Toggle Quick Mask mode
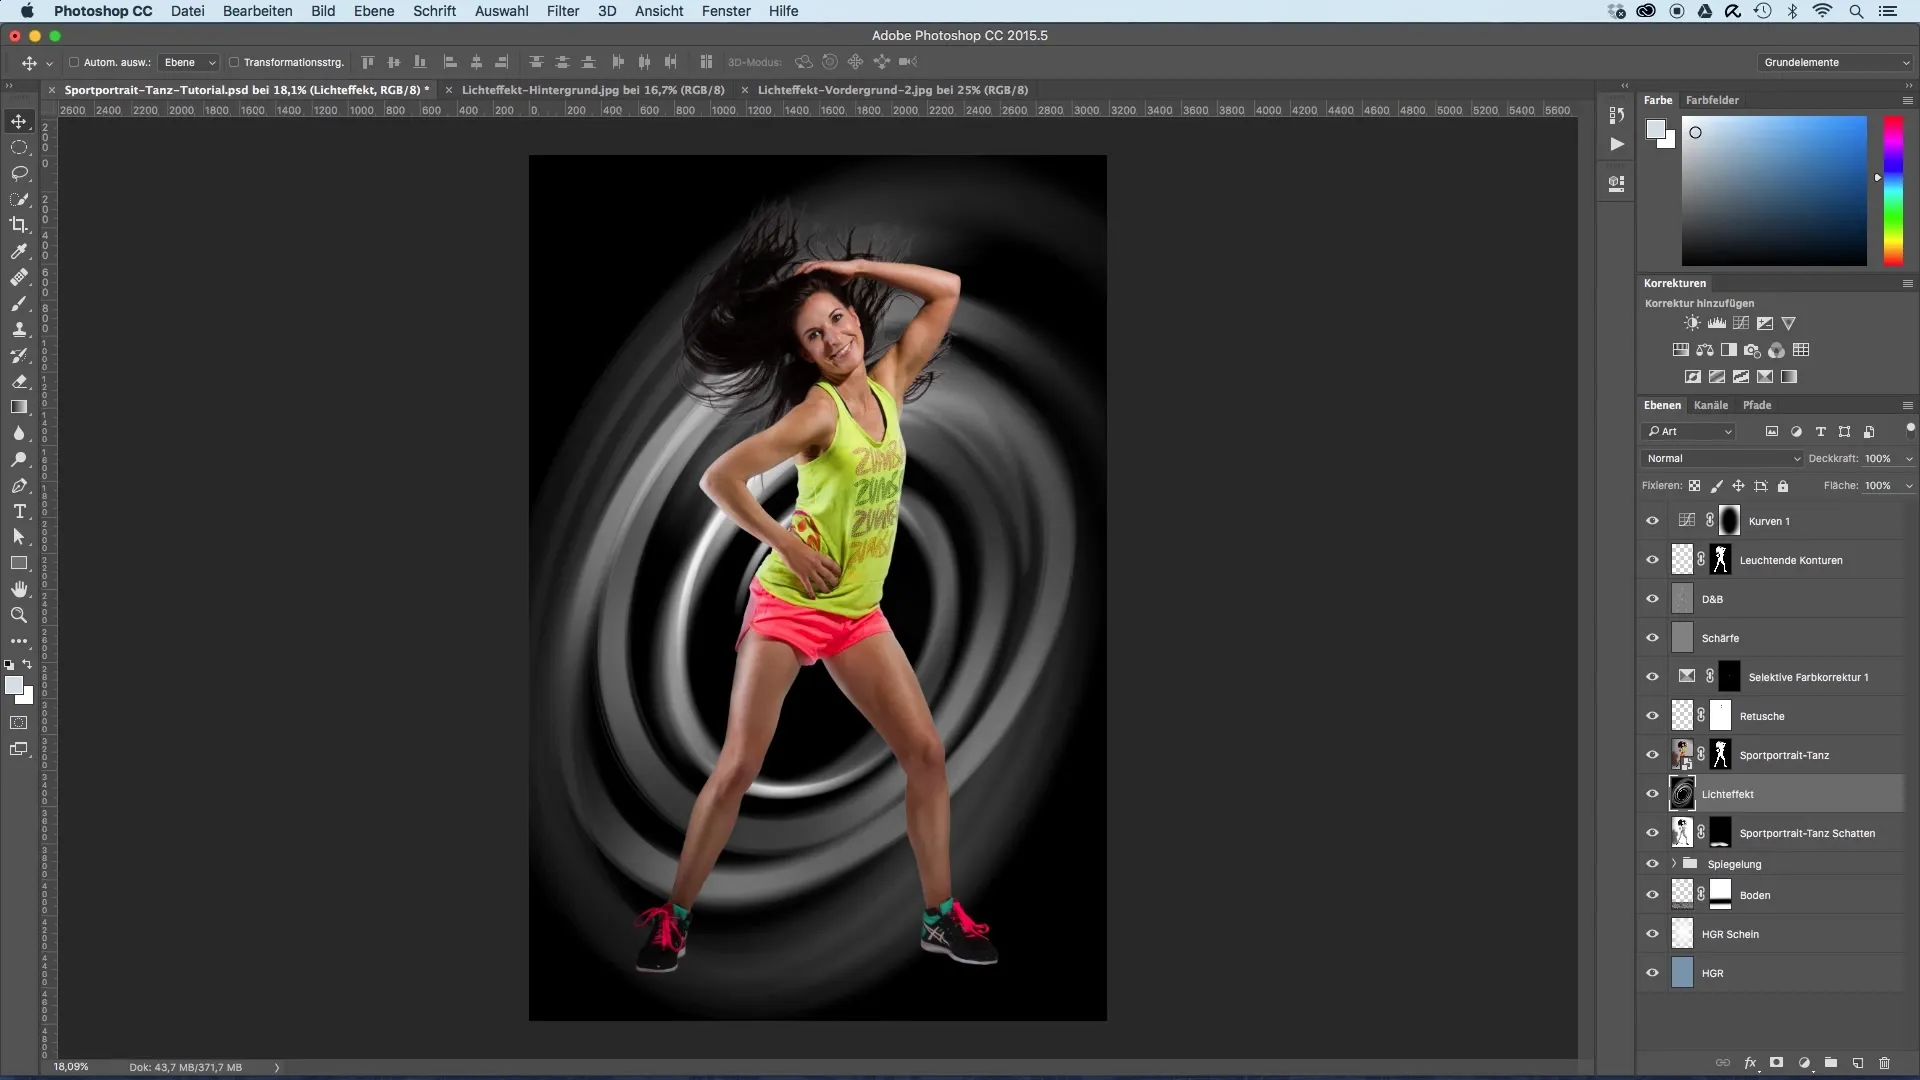The height and width of the screenshot is (1080, 1920). click(19, 722)
